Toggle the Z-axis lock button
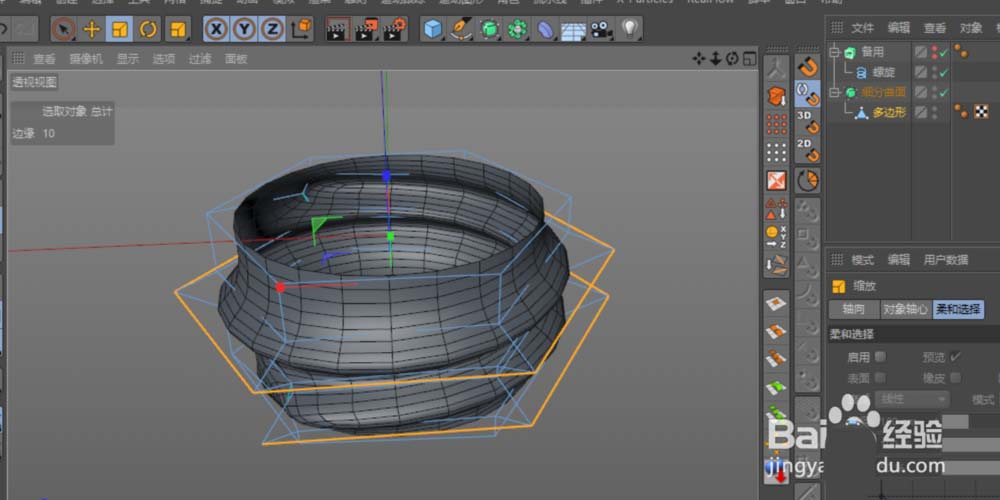The width and height of the screenshot is (1000, 500). click(x=271, y=29)
